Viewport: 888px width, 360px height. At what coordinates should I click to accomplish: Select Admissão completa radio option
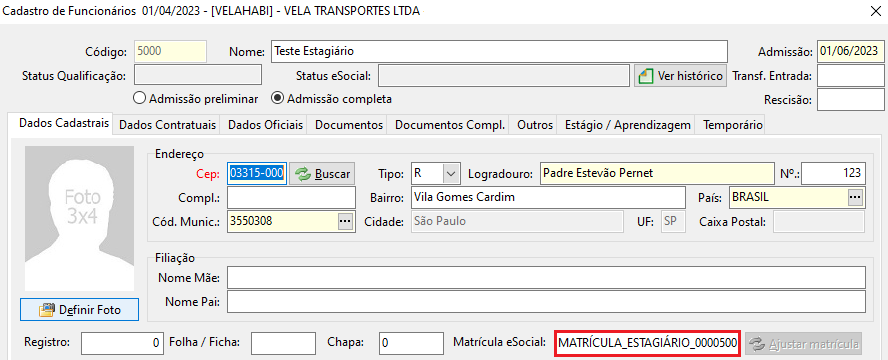[x=332, y=98]
